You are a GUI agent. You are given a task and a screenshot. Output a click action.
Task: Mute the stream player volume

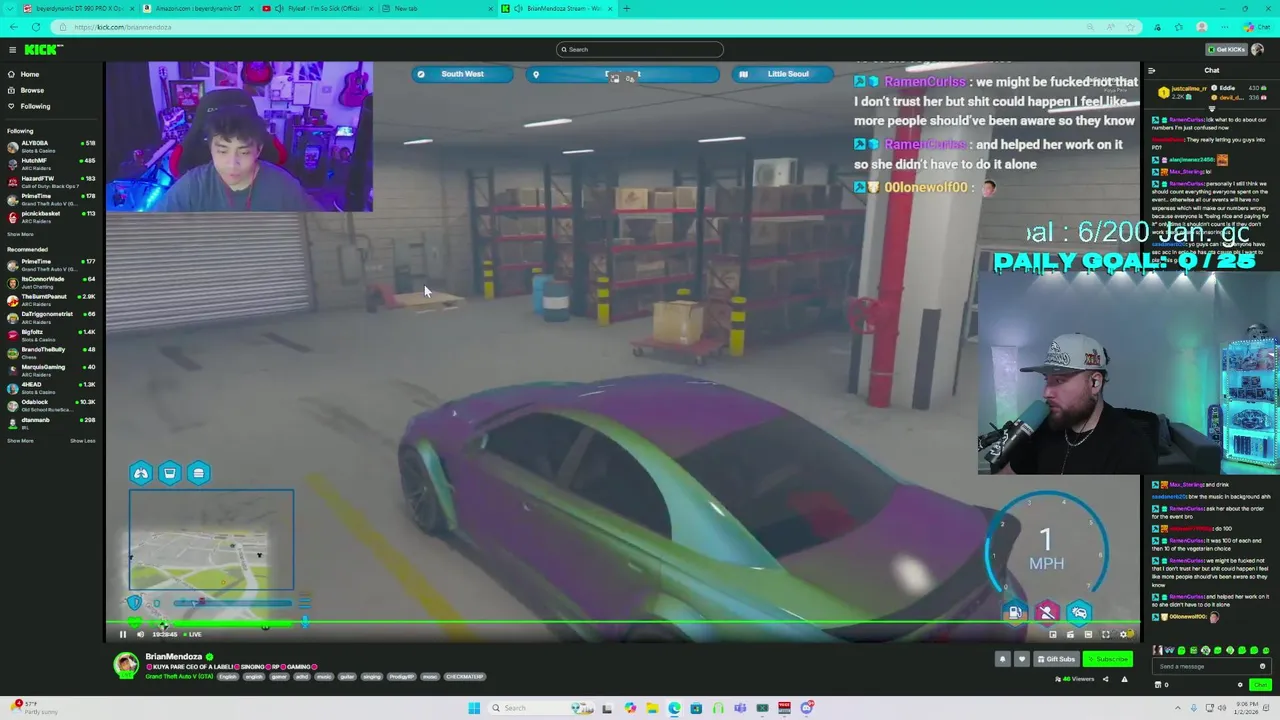click(x=140, y=634)
